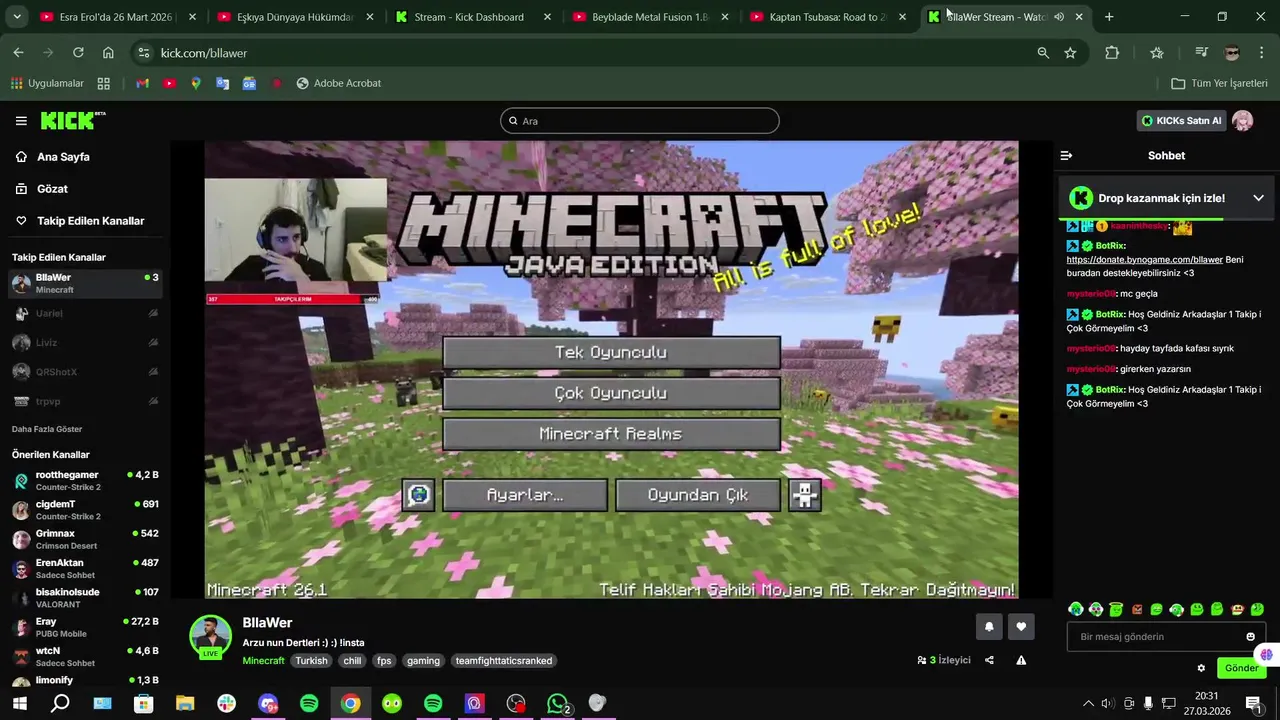1280x720 pixels.
Task: Click the Ara search field
Action: coord(640,121)
